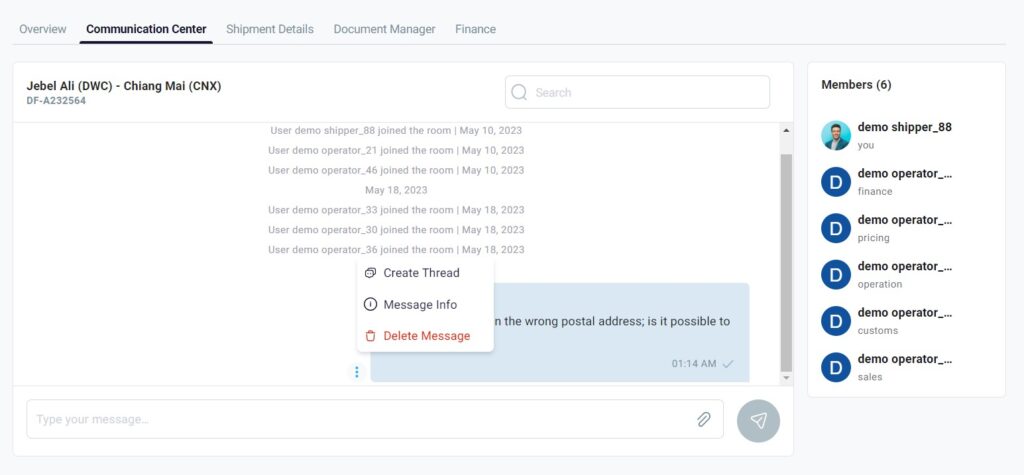This screenshot has width=1024, height=475.
Task: Click the operator_21 joined the room line
Action: (396, 150)
